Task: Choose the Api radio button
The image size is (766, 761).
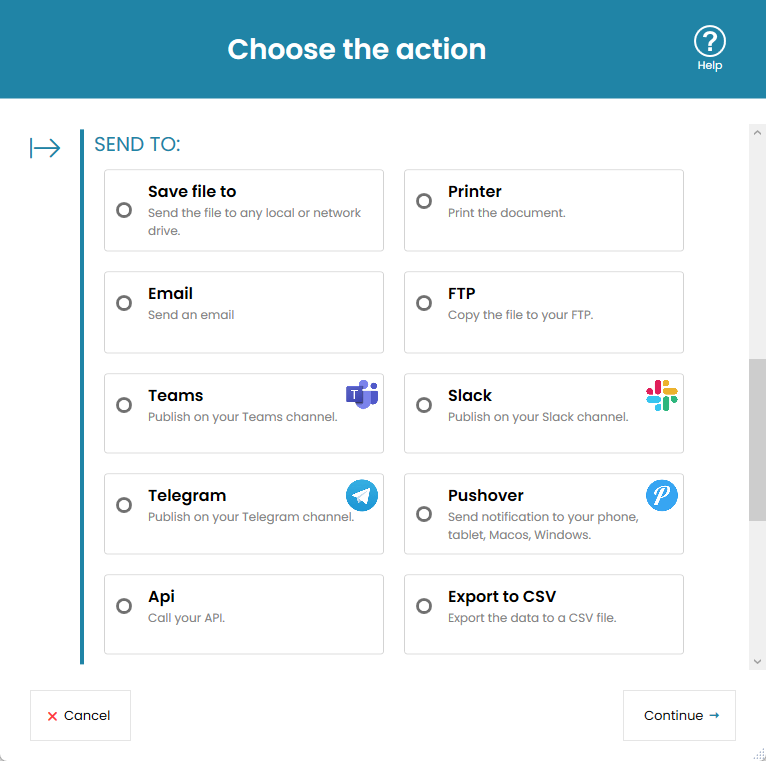Action: 124,606
